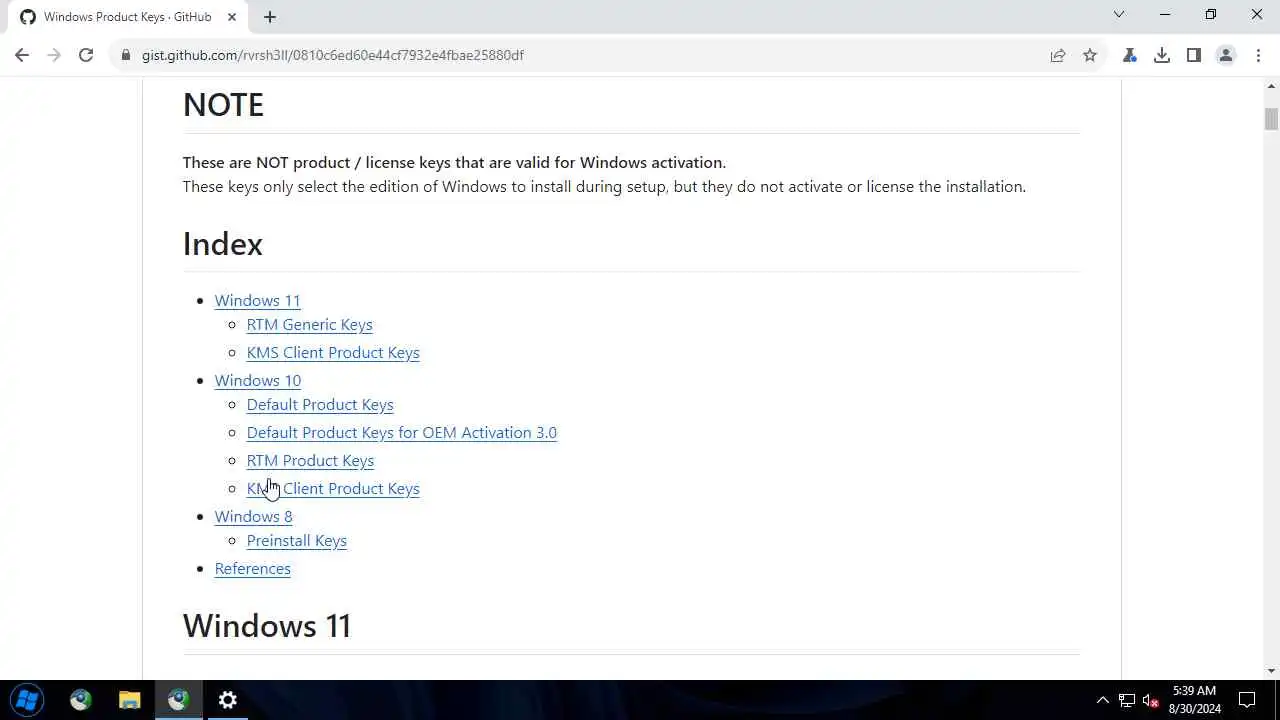The width and height of the screenshot is (1280, 720).
Task: Click the scrollbar down arrow
Action: pyautogui.click(x=1271, y=671)
